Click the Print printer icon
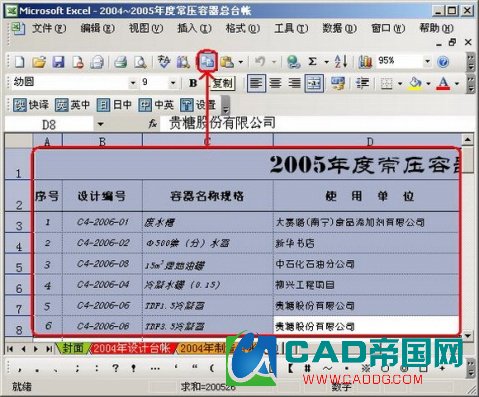479x397 pixels. (x=121, y=62)
